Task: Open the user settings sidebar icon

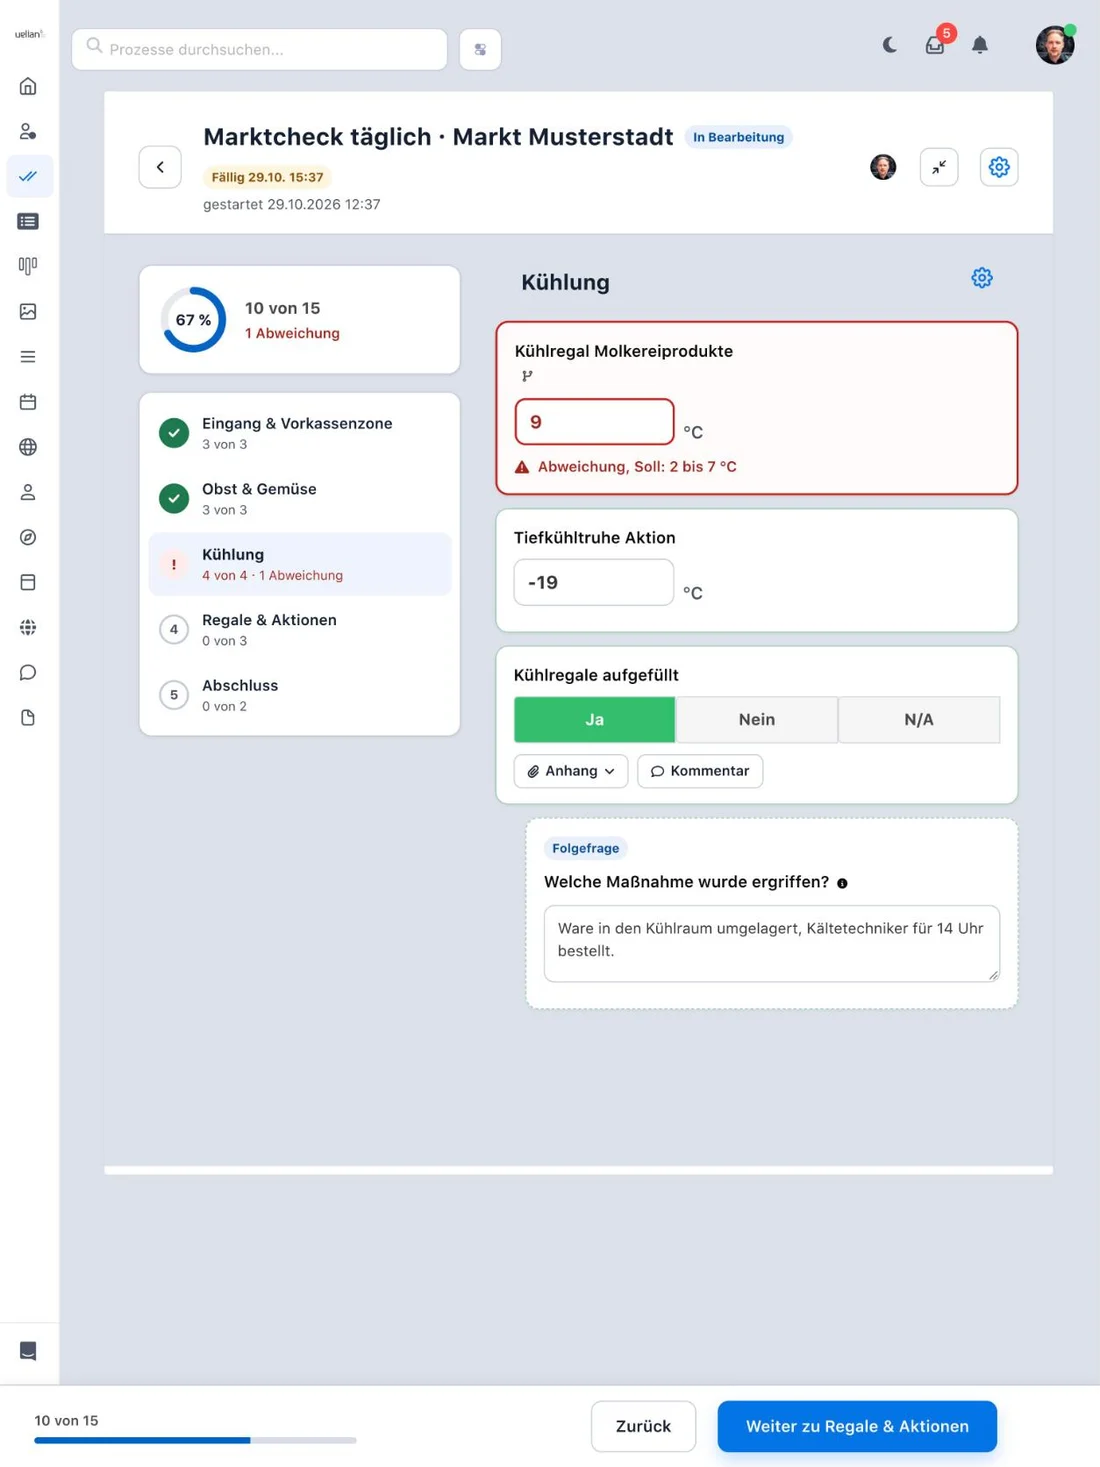Action: [28, 131]
